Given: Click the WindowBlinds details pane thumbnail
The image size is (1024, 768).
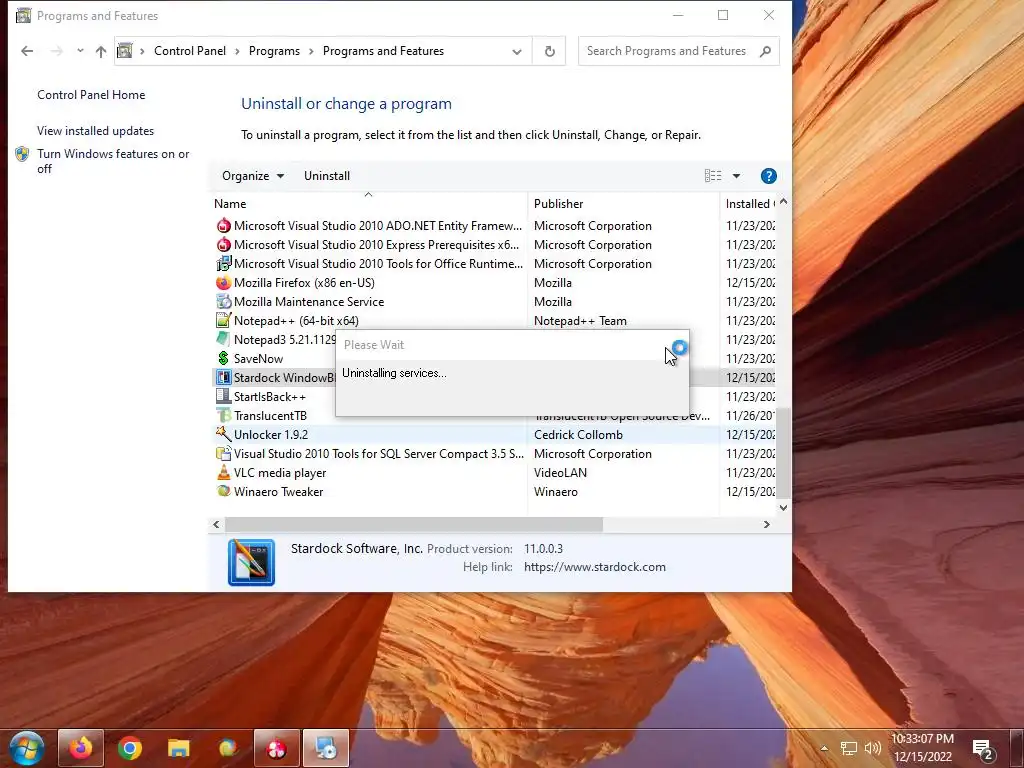Looking at the screenshot, I should tap(251, 562).
